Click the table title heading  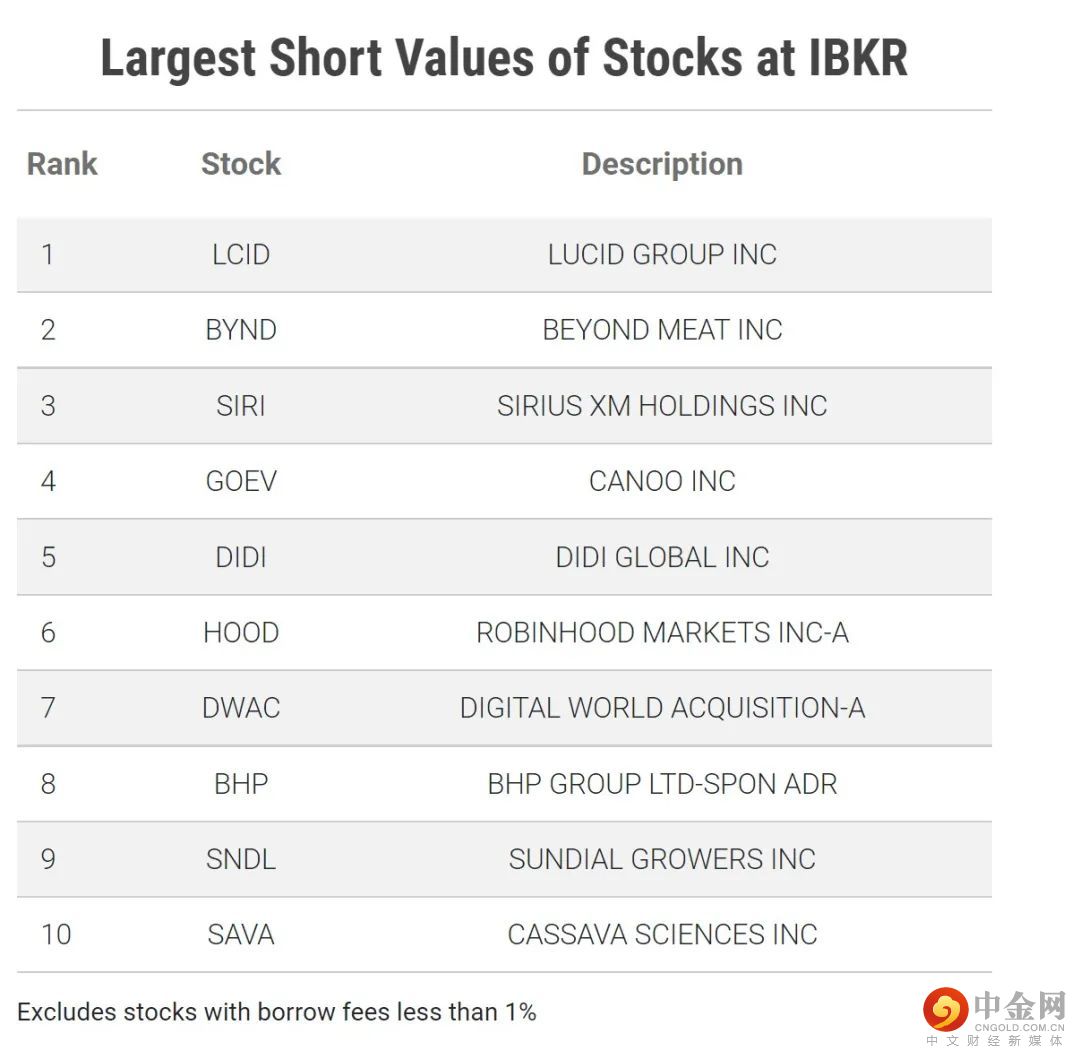click(504, 57)
